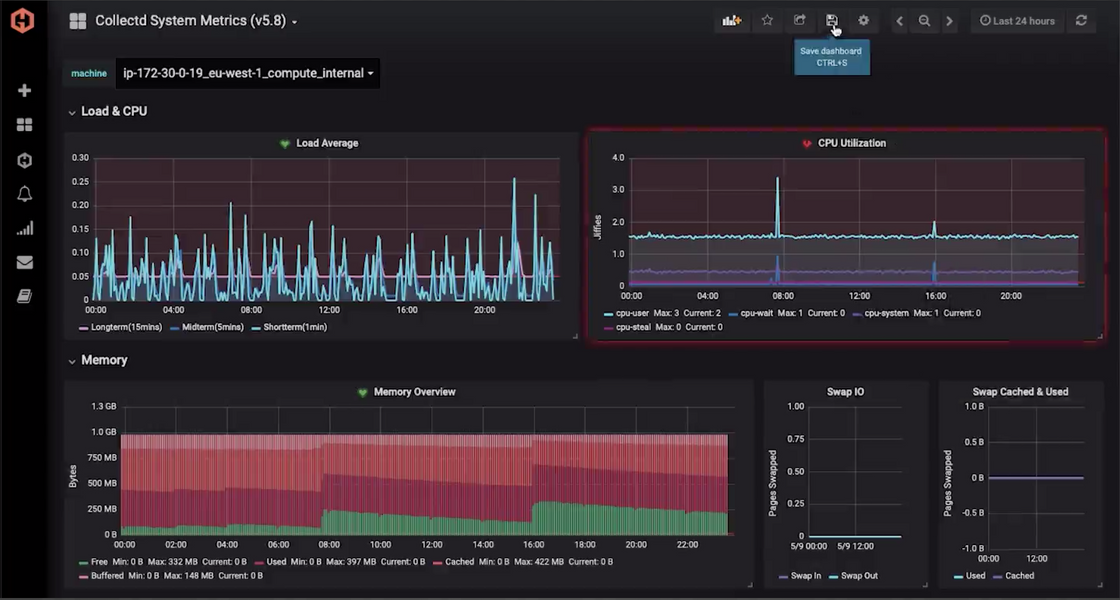Open the machine variable dropdown

pyautogui.click(x=248, y=73)
